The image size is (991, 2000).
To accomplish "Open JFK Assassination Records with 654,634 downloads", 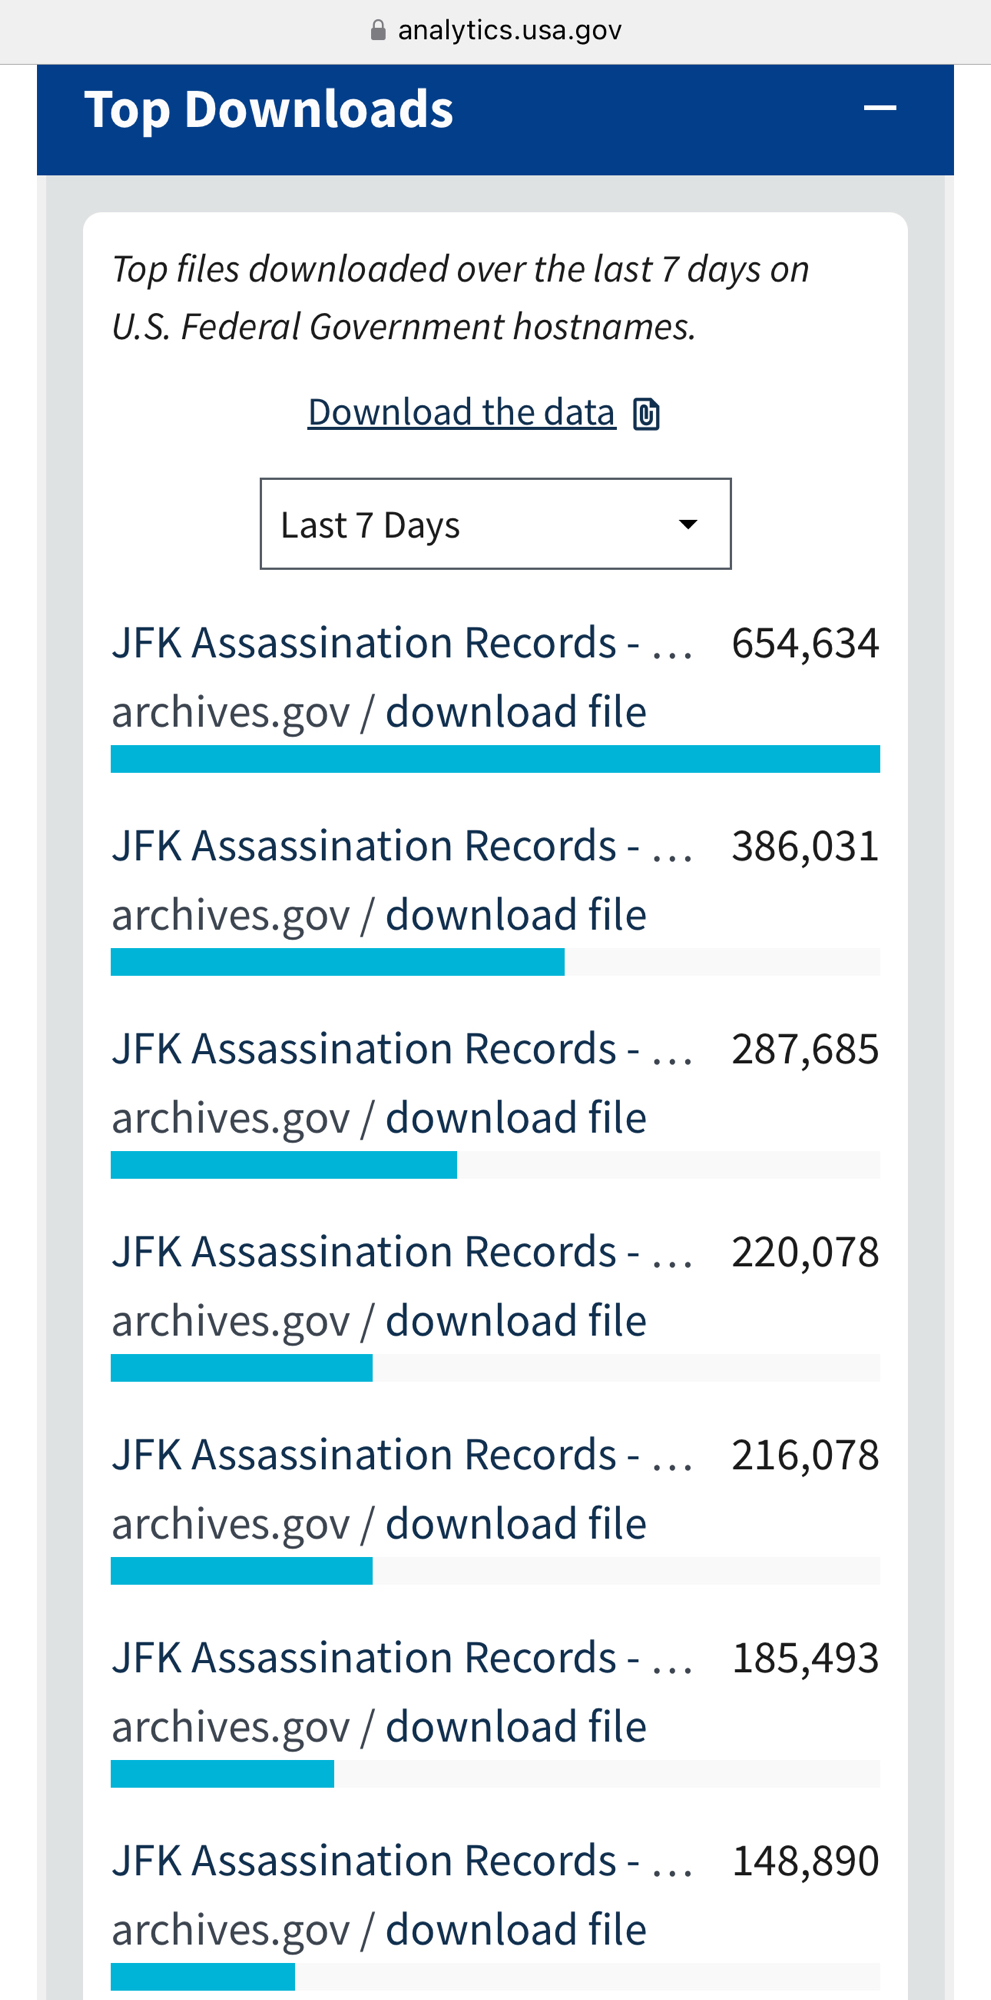I will point(402,643).
